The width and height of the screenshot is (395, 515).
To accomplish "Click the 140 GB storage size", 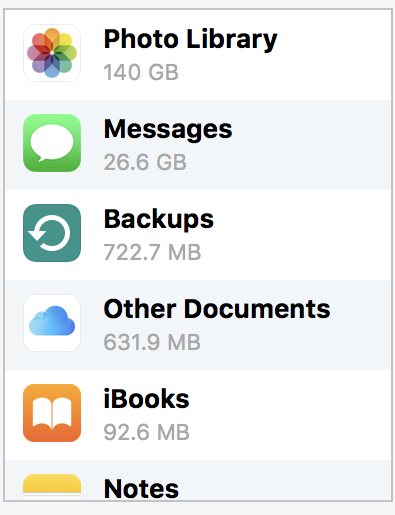I will click(x=141, y=72).
